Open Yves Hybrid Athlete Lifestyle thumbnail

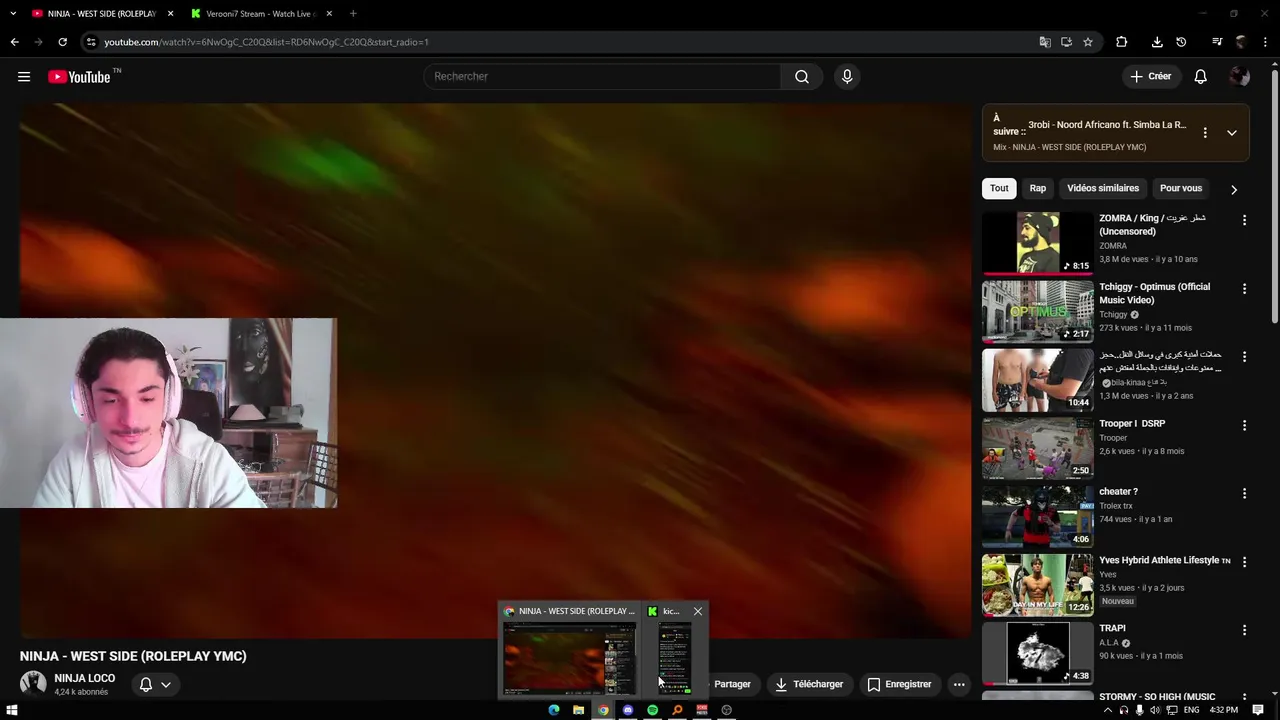(x=1037, y=585)
